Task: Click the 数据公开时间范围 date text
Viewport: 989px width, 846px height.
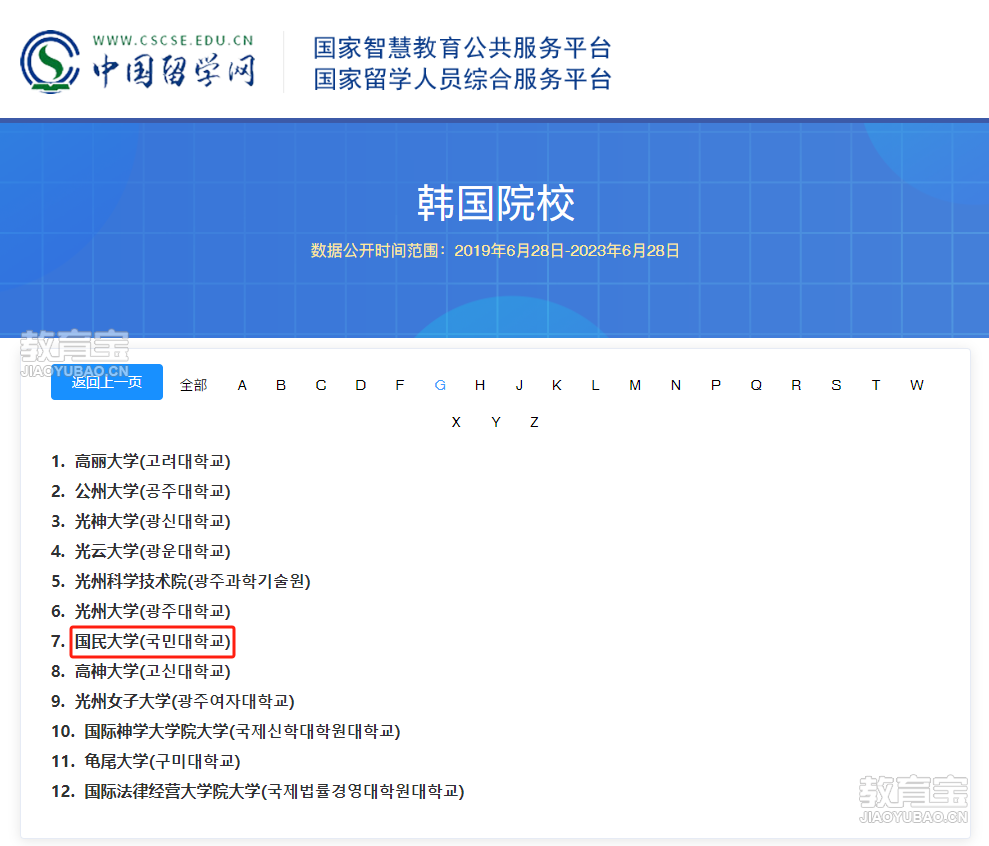Action: [495, 250]
